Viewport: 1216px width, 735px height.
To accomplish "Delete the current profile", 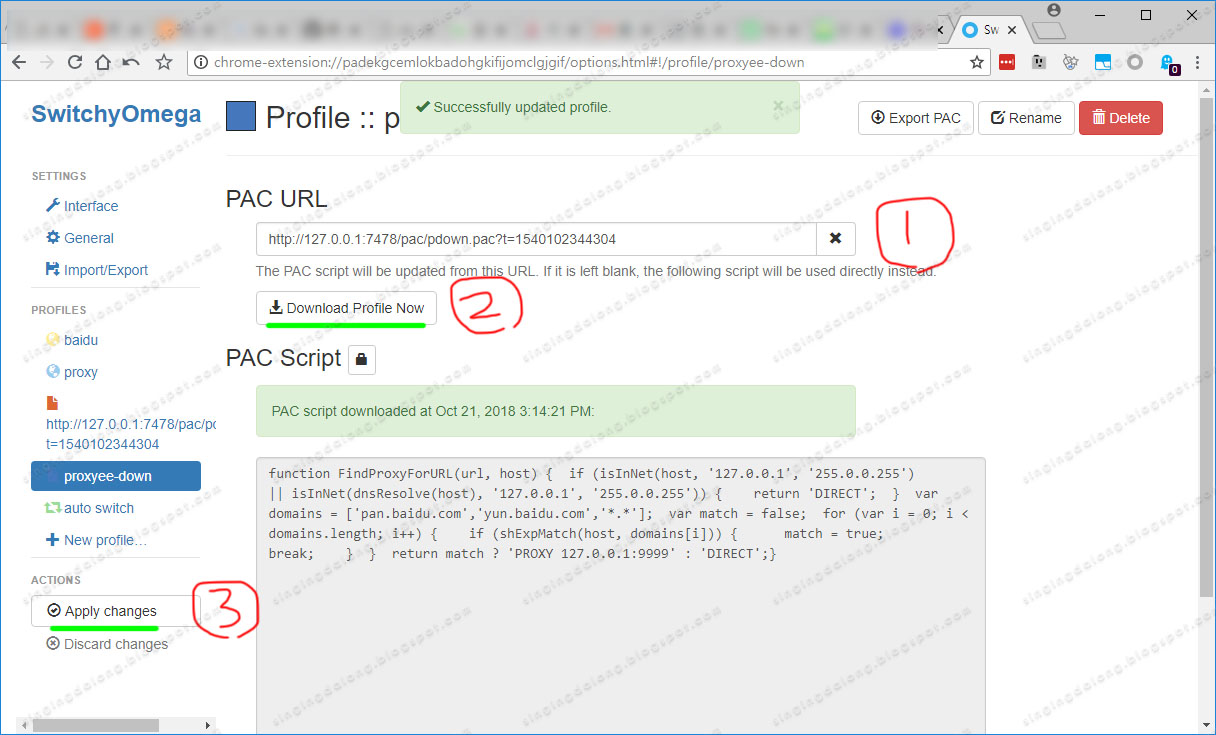I will pyautogui.click(x=1121, y=118).
